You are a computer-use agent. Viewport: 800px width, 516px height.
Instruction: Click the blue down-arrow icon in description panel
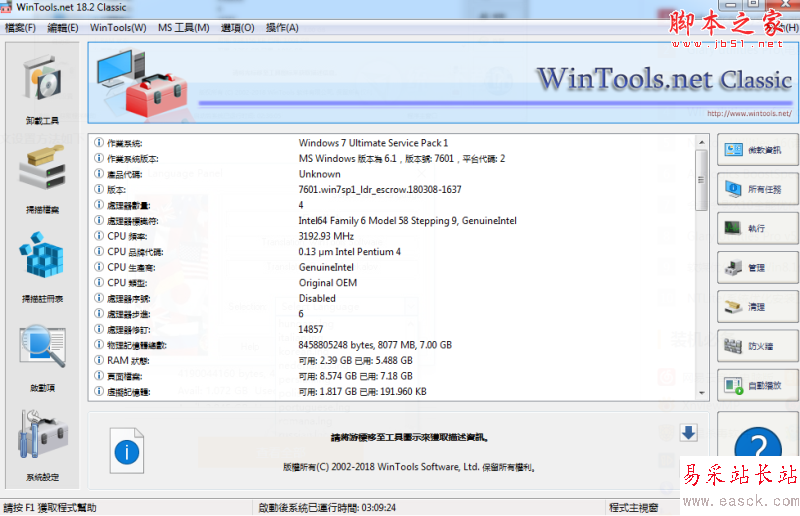tap(689, 433)
